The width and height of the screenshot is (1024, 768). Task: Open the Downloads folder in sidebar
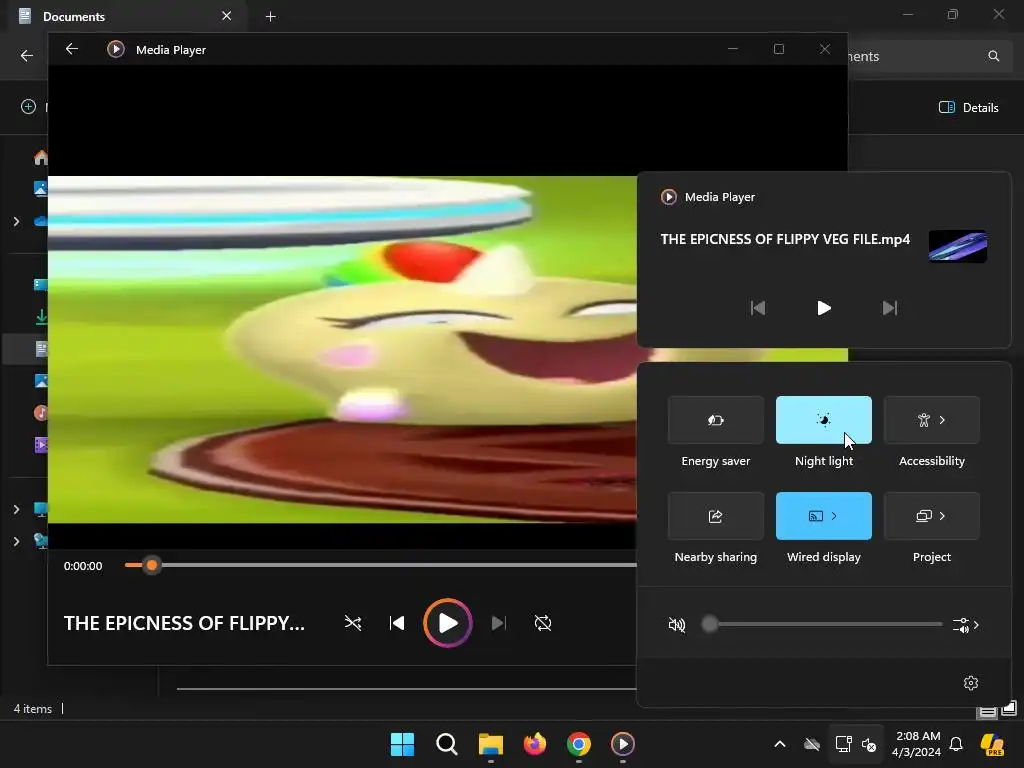tap(41, 317)
